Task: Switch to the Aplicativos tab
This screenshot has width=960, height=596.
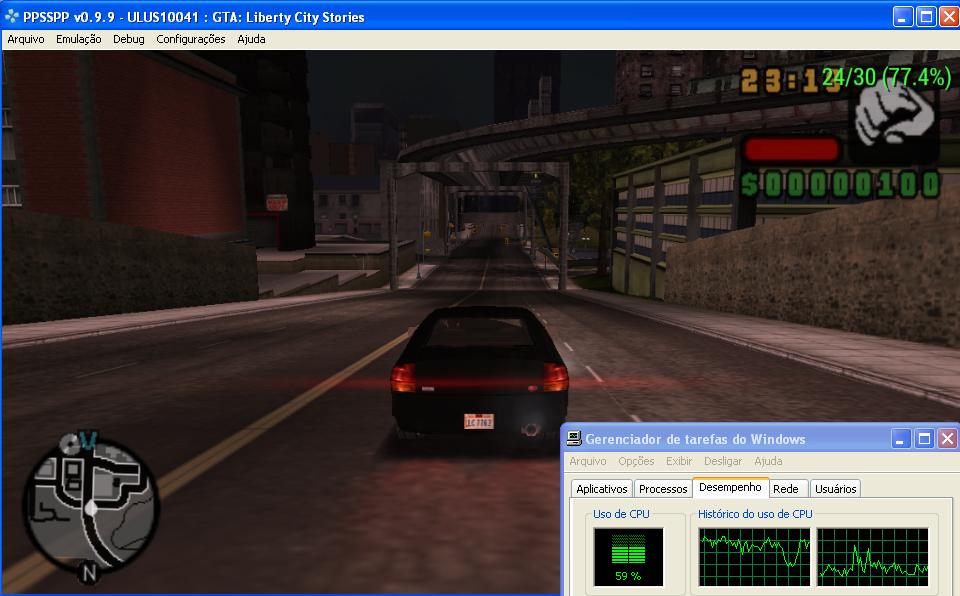Action: (601, 489)
